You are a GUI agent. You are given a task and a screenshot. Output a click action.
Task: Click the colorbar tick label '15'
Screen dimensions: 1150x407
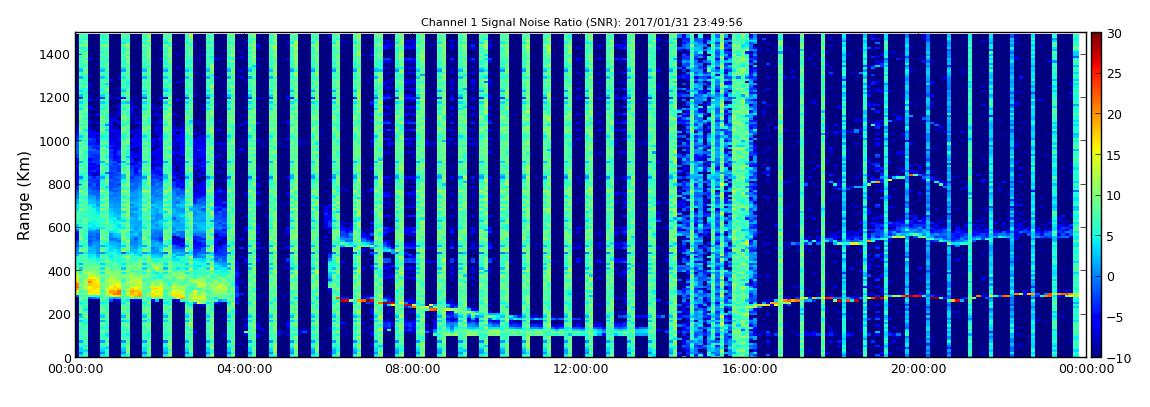[1114, 155]
